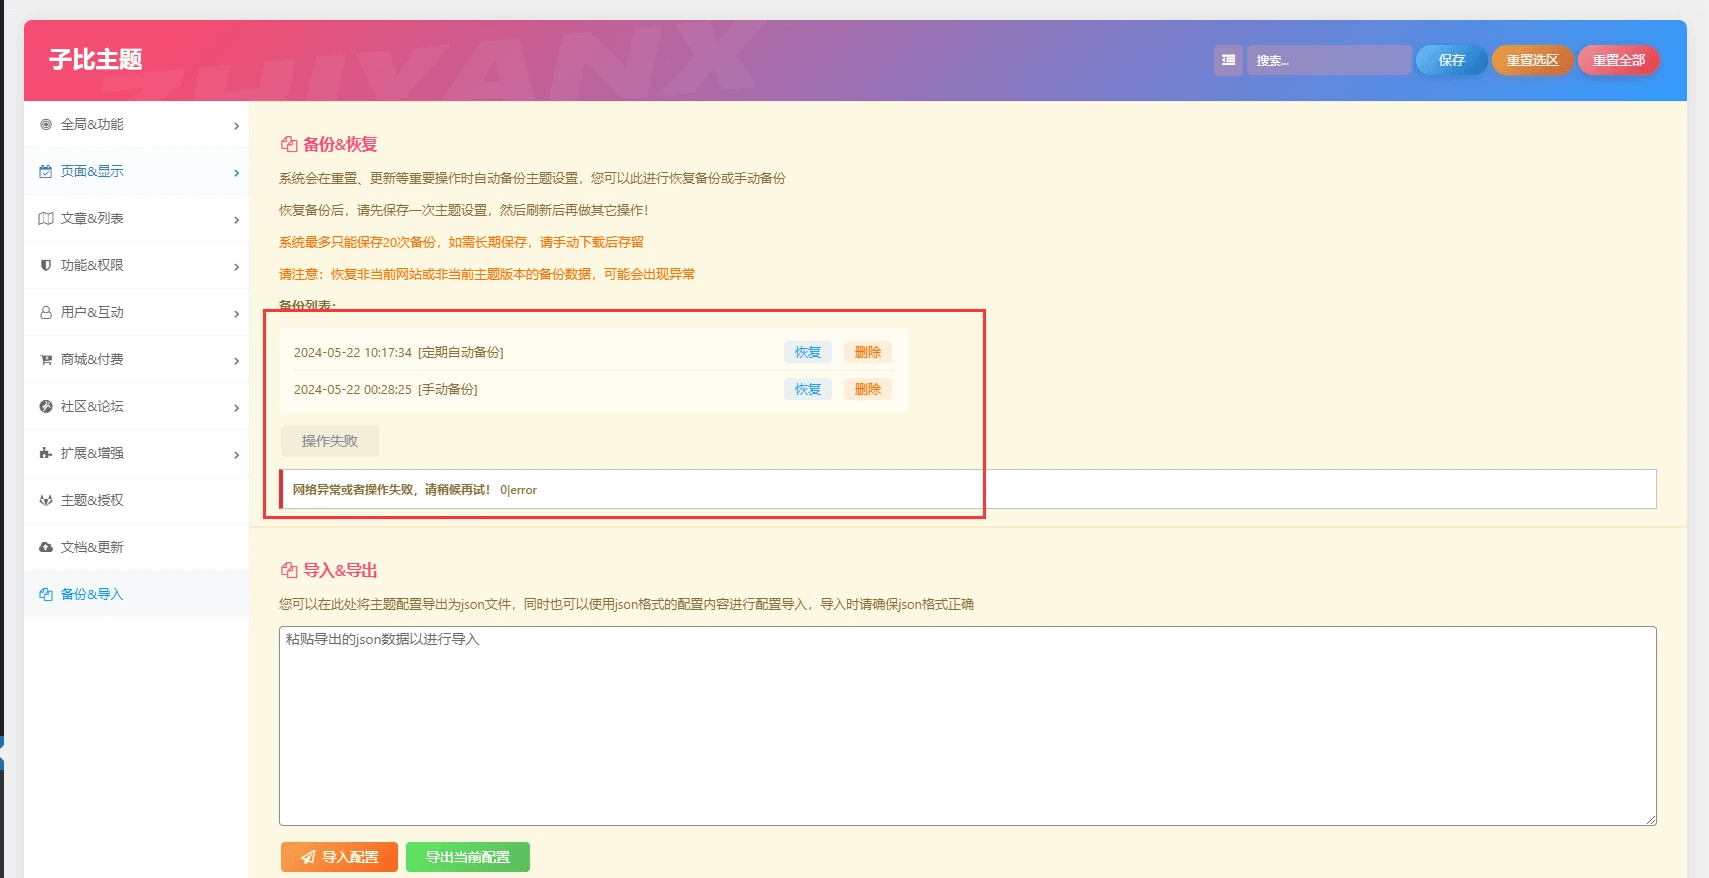Click the 保存 button
The height and width of the screenshot is (878, 1709).
tap(1451, 60)
